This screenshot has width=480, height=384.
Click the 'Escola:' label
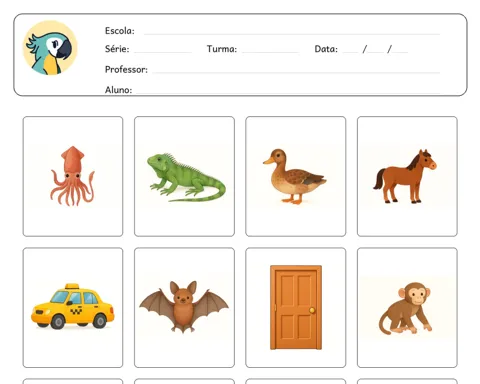120,31
